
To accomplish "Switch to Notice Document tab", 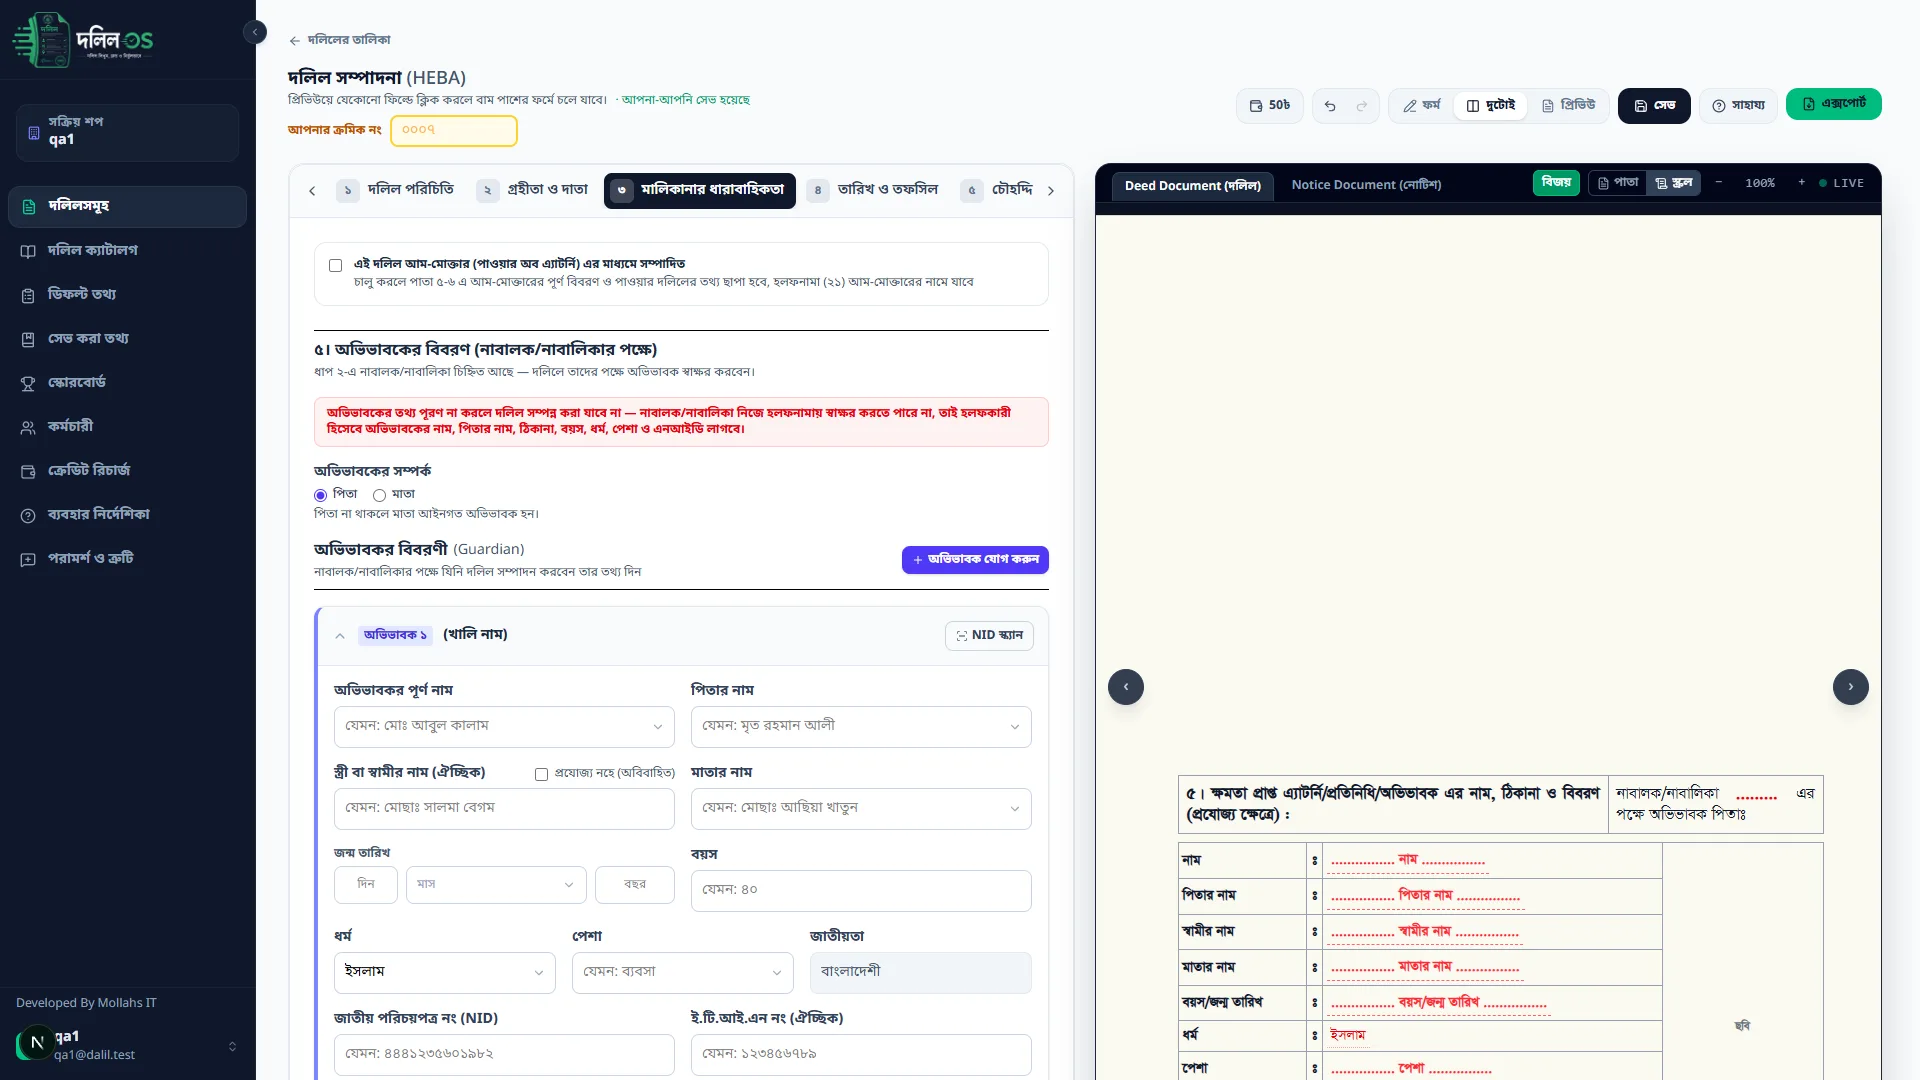I will [x=1366, y=185].
